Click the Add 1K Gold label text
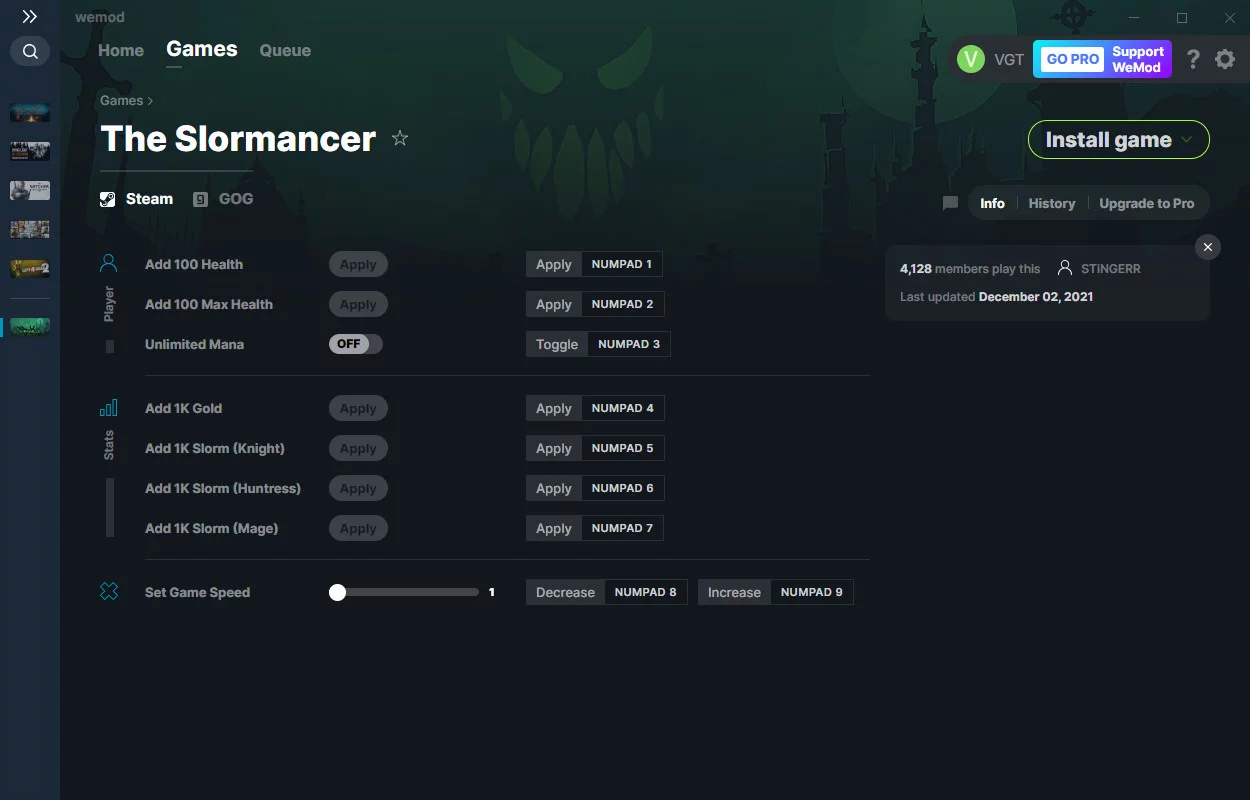This screenshot has height=800, width=1250. (x=183, y=408)
